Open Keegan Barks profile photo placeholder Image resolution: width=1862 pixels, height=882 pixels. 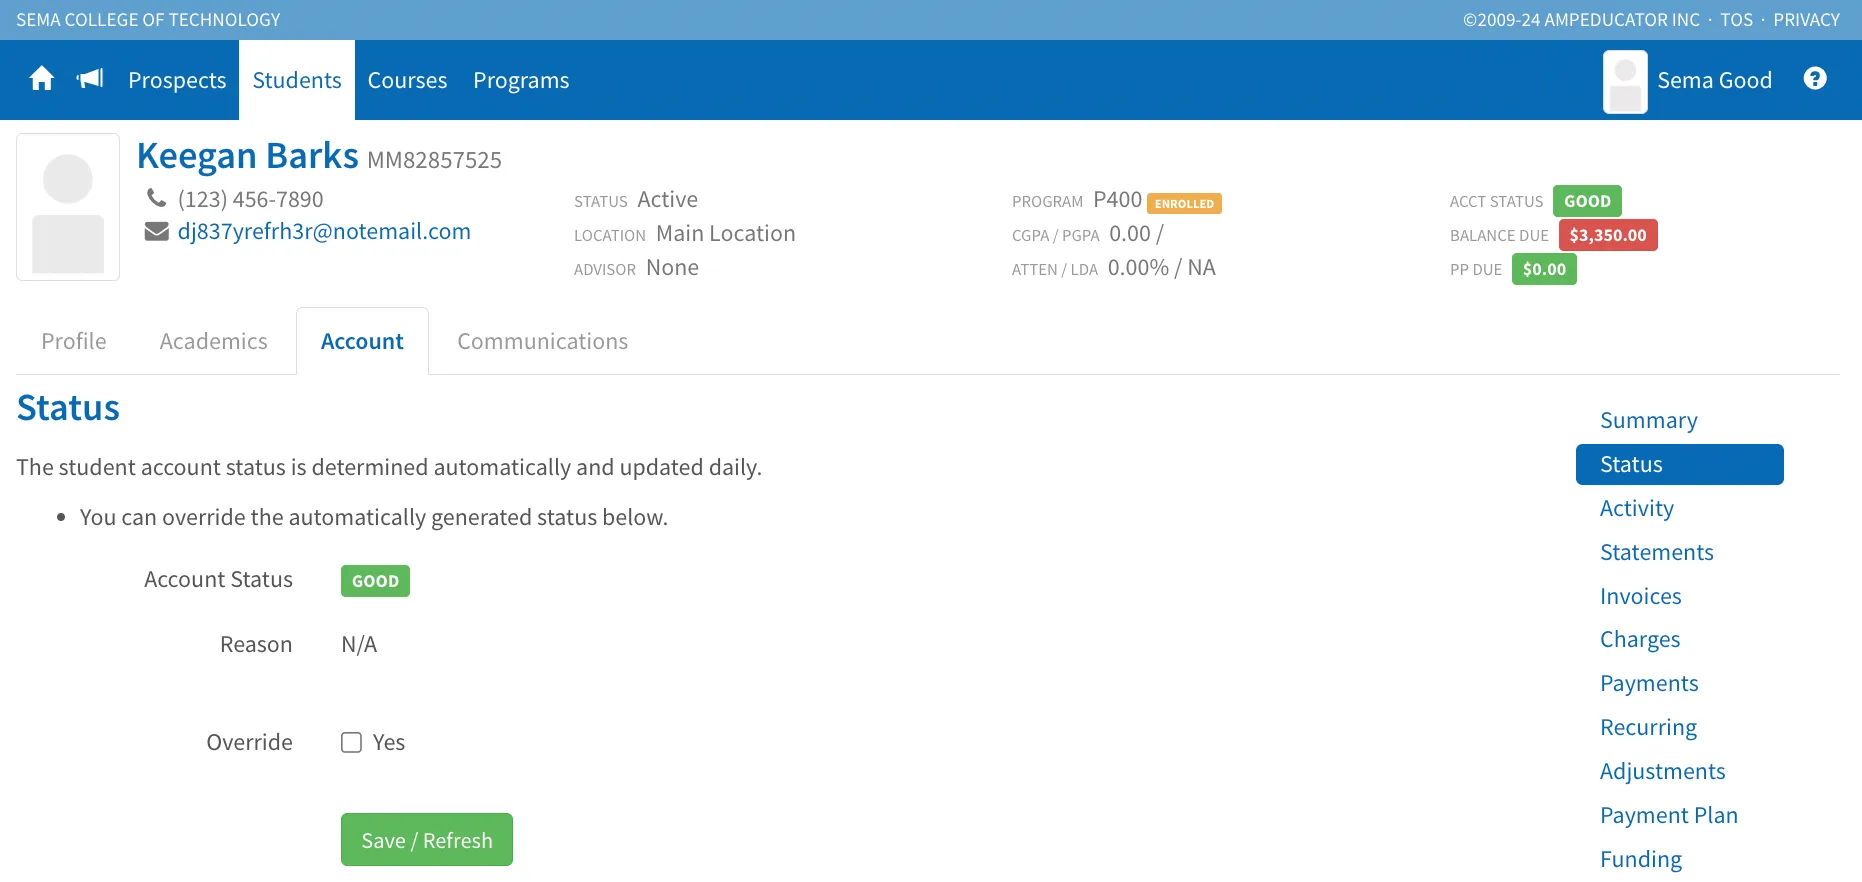(x=68, y=207)
